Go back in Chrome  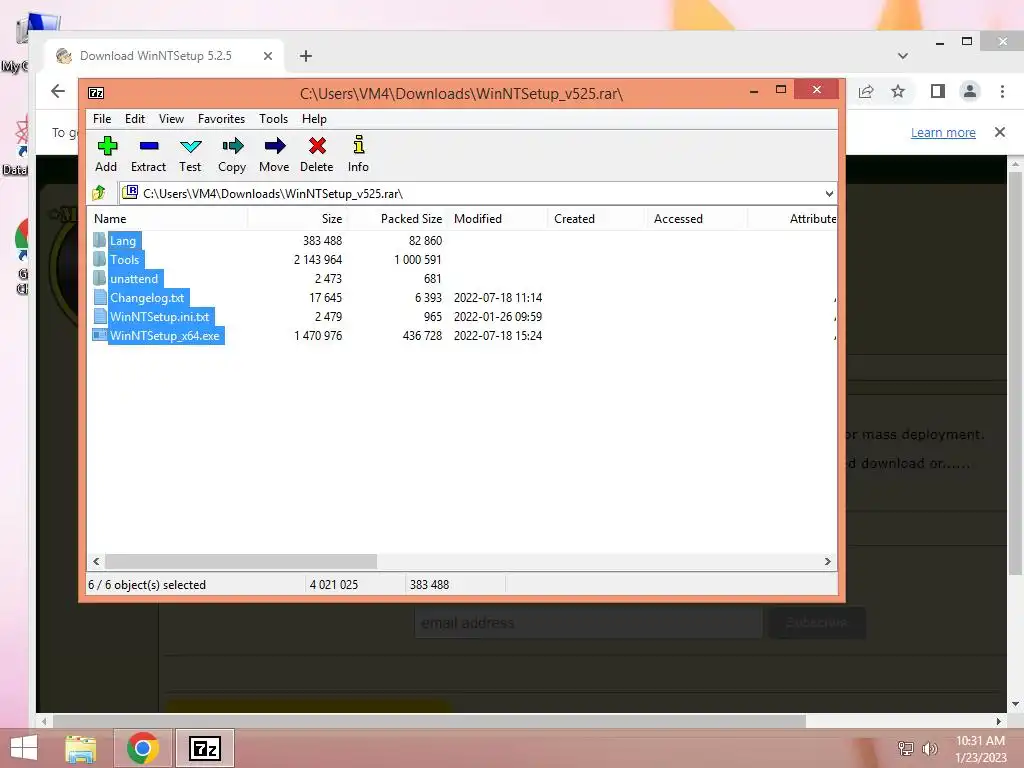(x=58, y=91)
